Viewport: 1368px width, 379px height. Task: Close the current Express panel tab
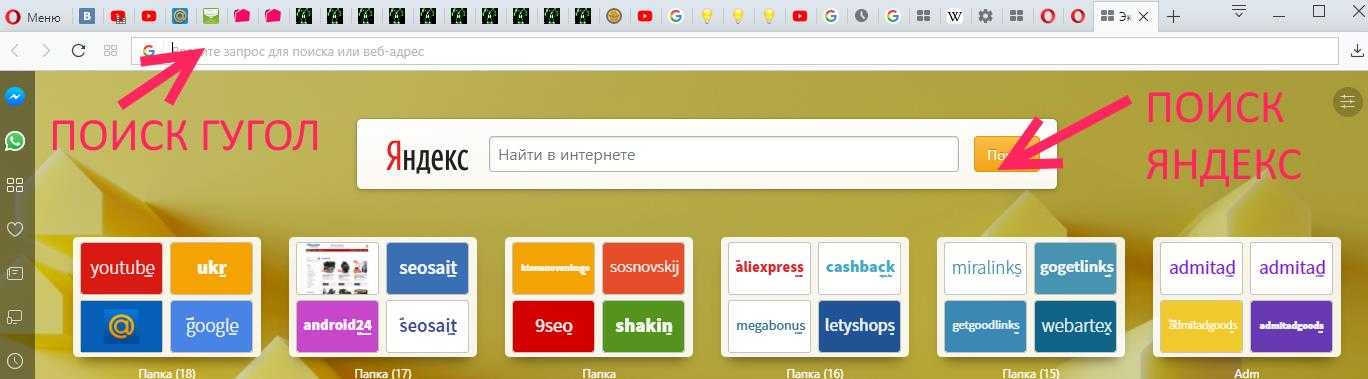click(1145, 16)
